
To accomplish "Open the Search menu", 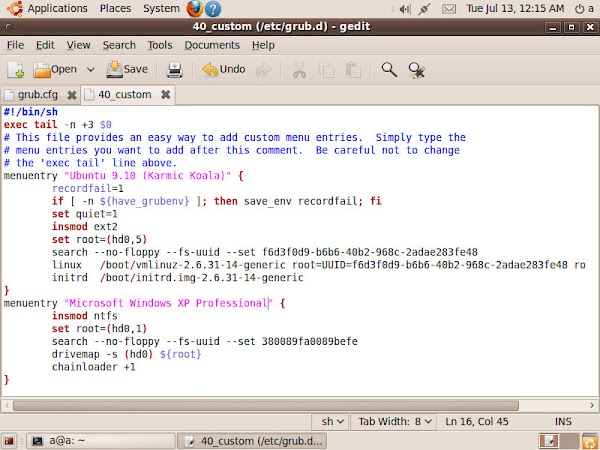I will [119, 45].
